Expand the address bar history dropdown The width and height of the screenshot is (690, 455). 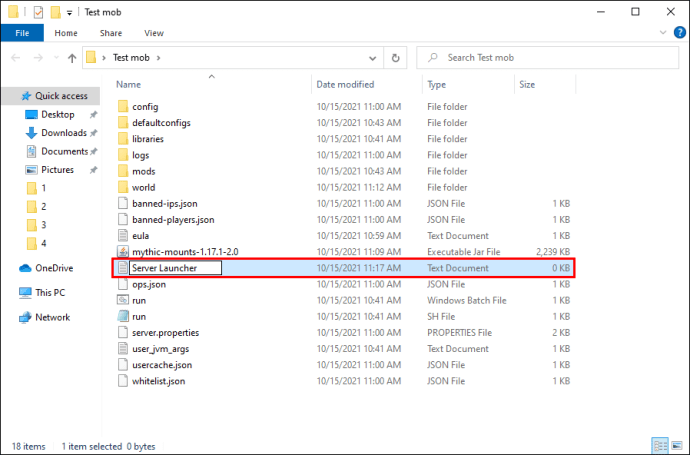[x=372, y=58]
